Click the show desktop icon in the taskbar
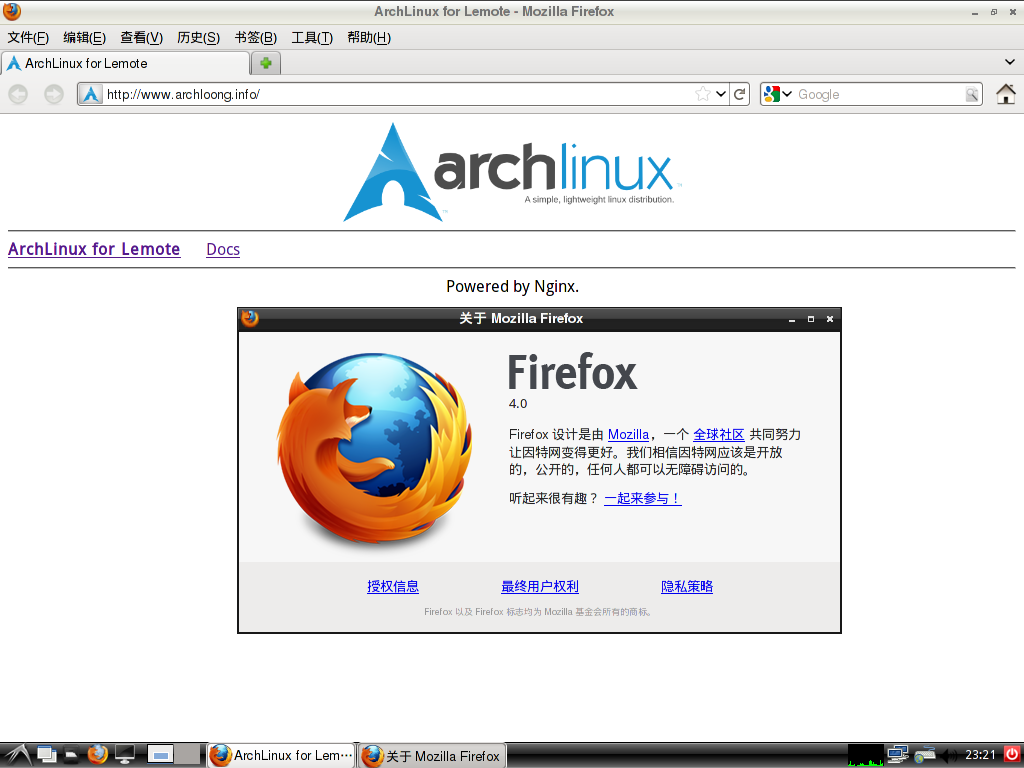 pyautogui.click(x=46, y=755)
